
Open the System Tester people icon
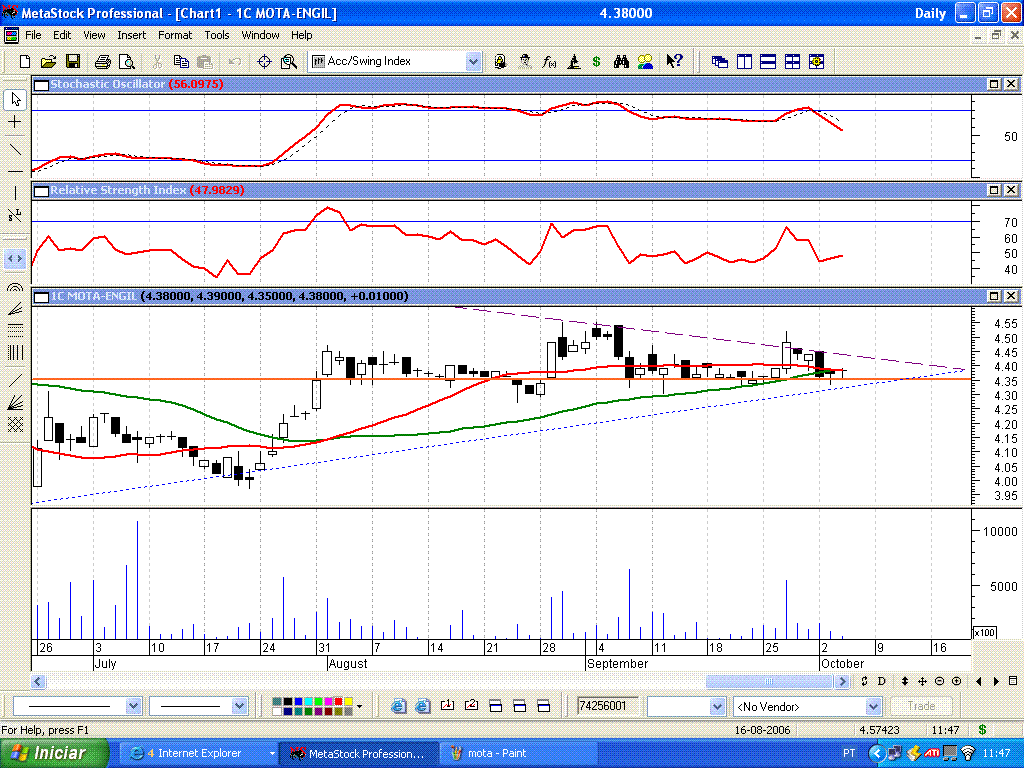pyautogui.click(x=645, y=61)
